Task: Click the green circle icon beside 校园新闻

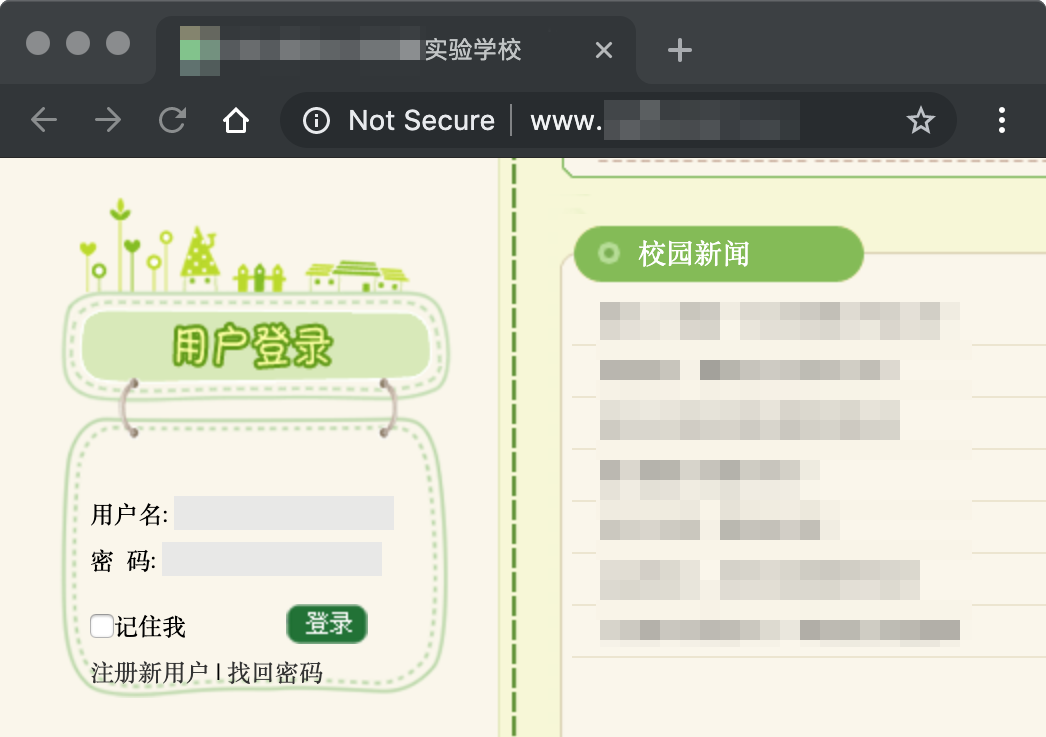Action: point(609,254)
